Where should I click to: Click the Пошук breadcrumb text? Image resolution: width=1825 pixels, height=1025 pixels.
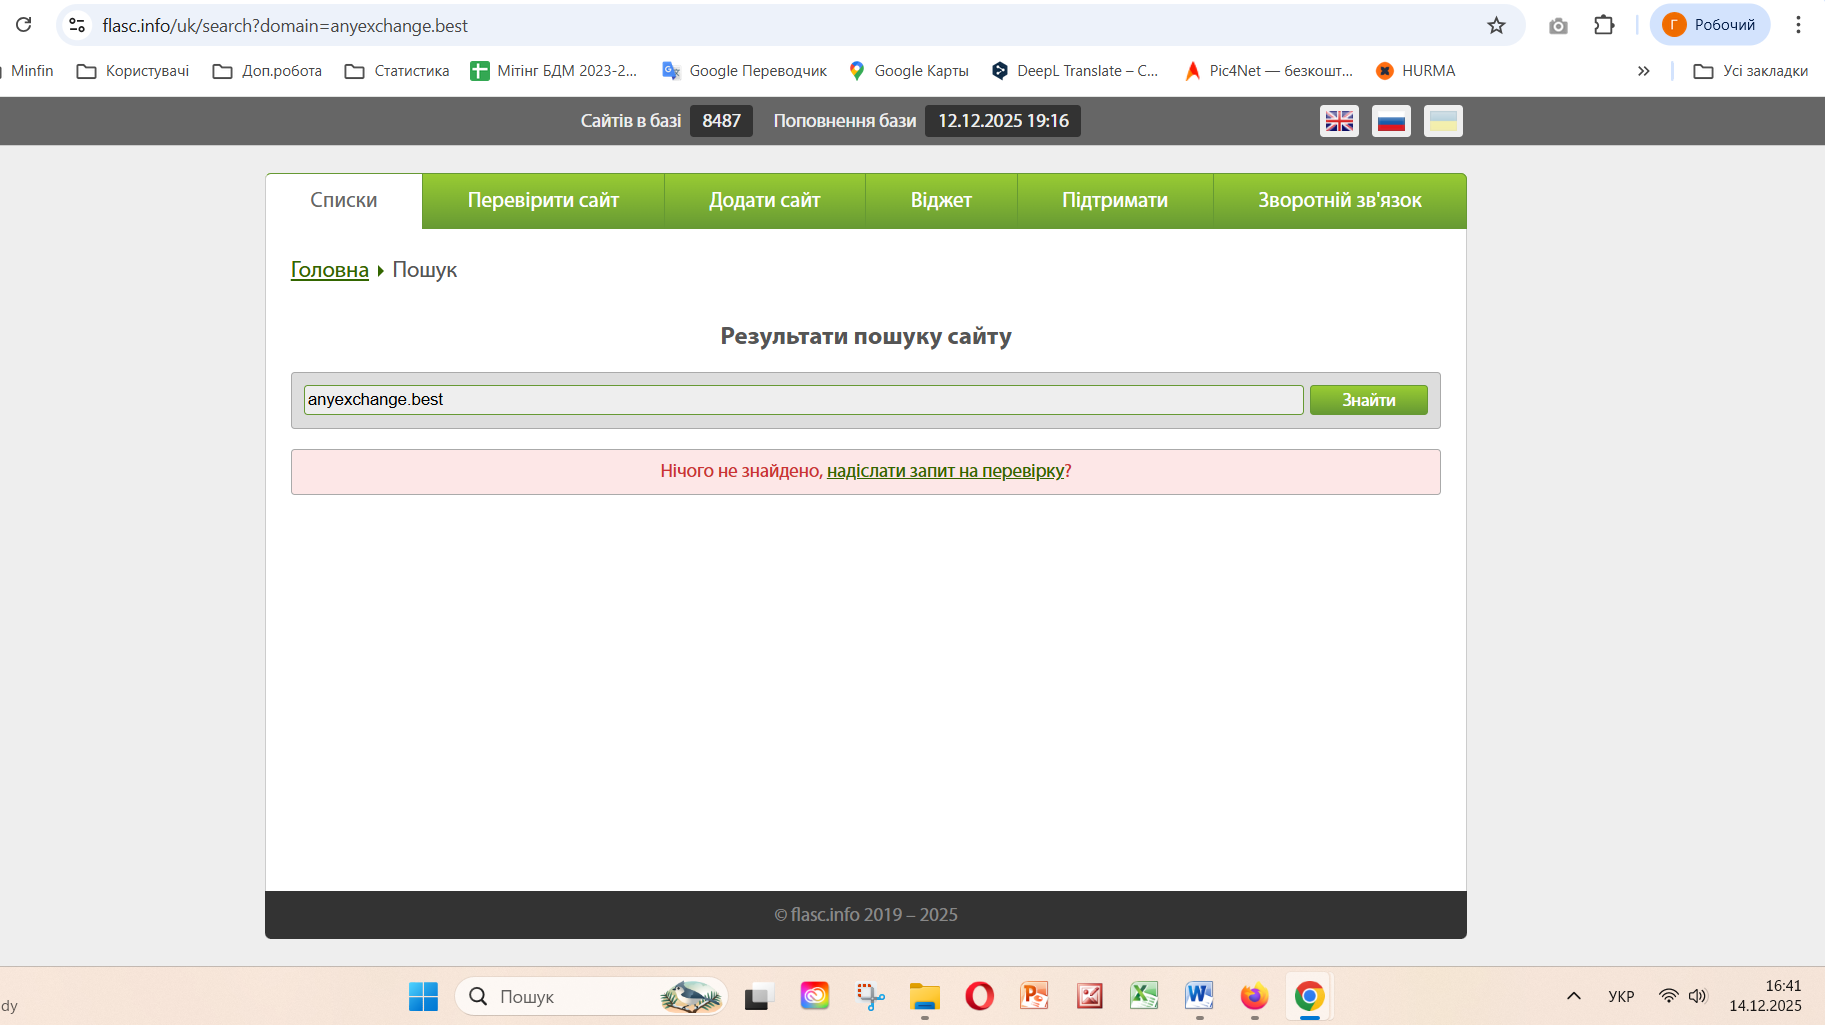pos(425,270)
